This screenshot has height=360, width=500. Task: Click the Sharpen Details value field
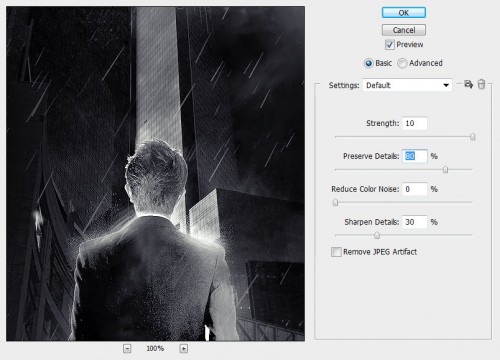415,222
